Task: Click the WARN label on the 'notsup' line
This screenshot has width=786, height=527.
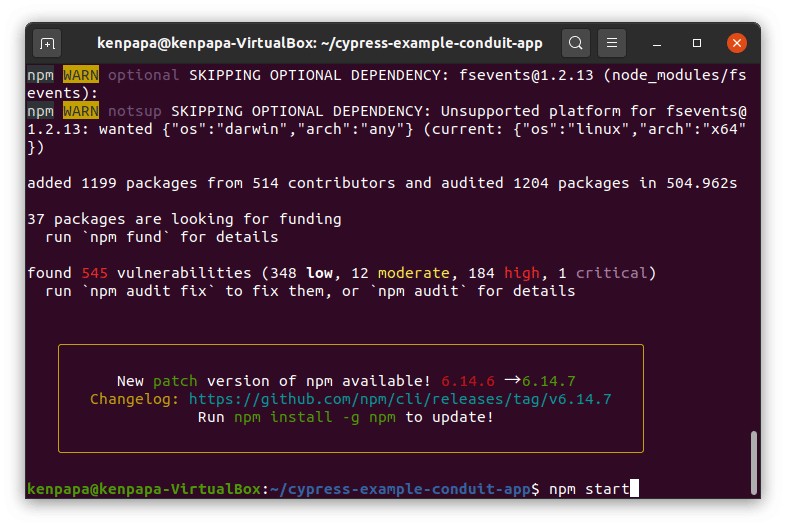Action: [x=81, y=111]
